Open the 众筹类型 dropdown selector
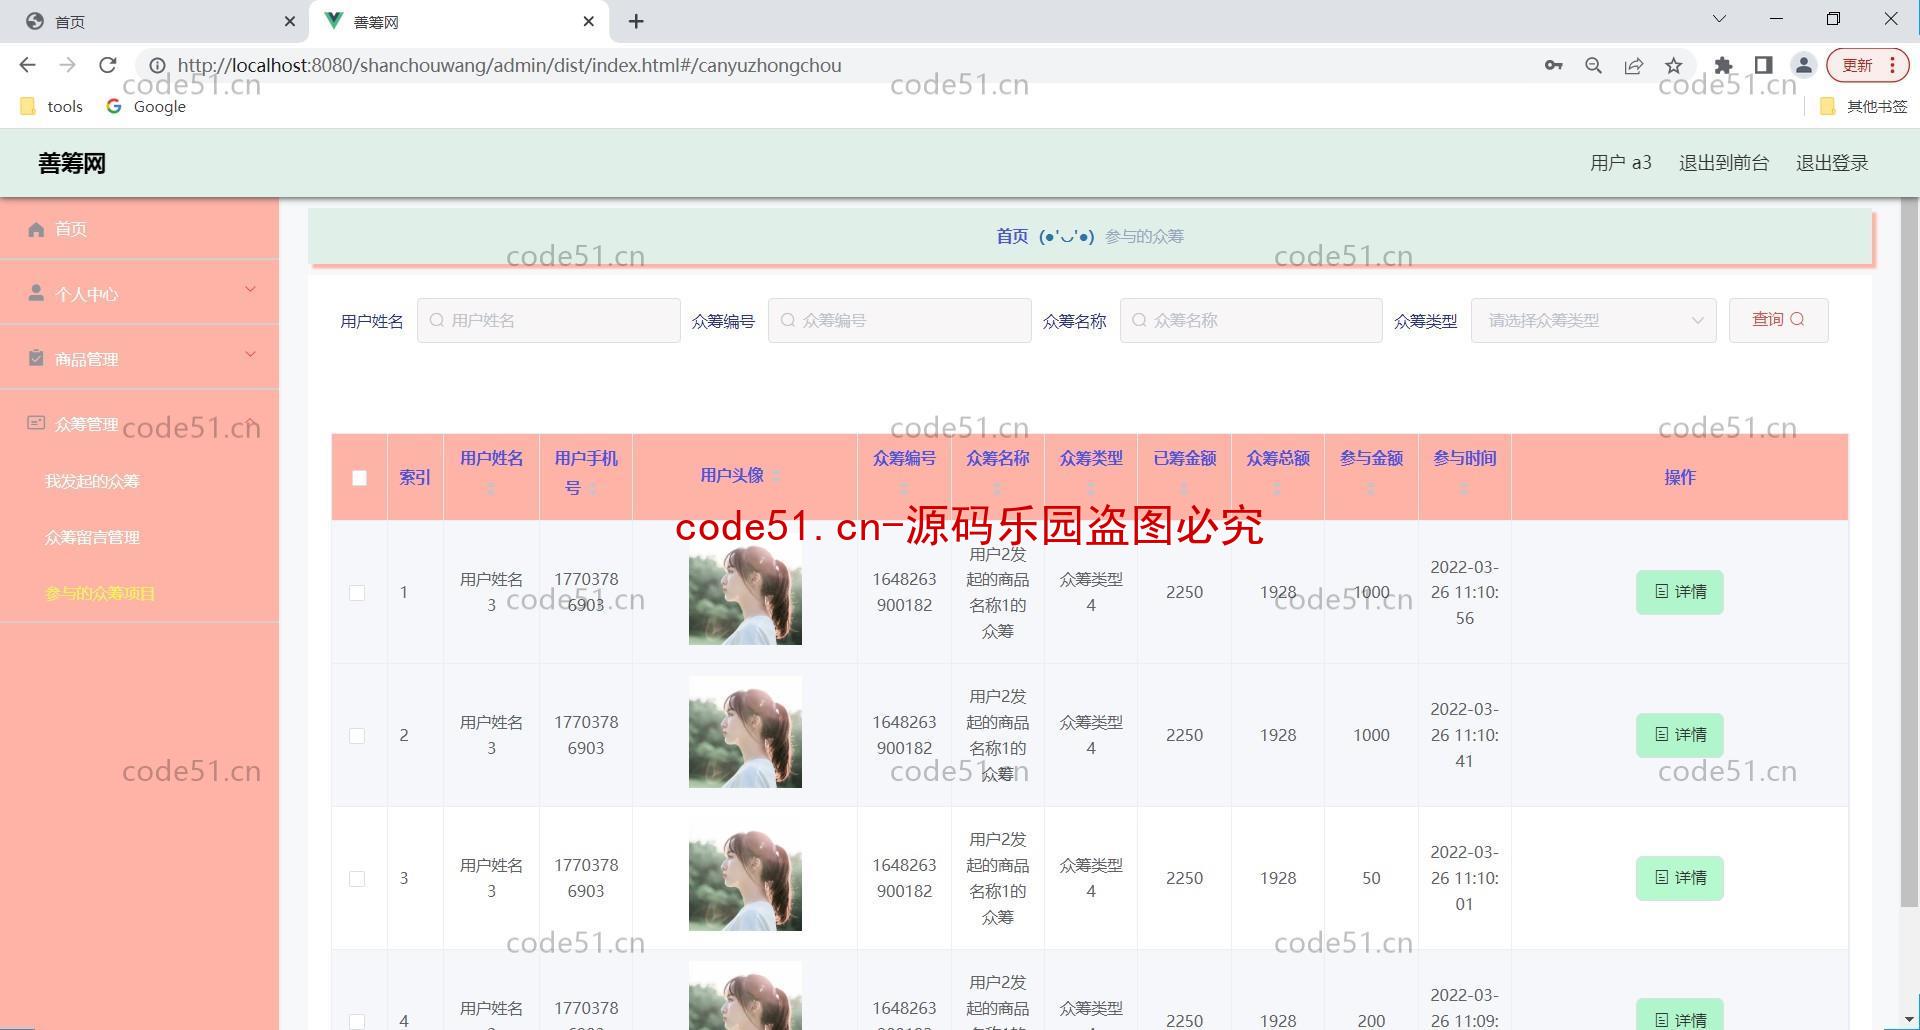The width and height of the screenshot is (1920, 1030). (1593, 320)
